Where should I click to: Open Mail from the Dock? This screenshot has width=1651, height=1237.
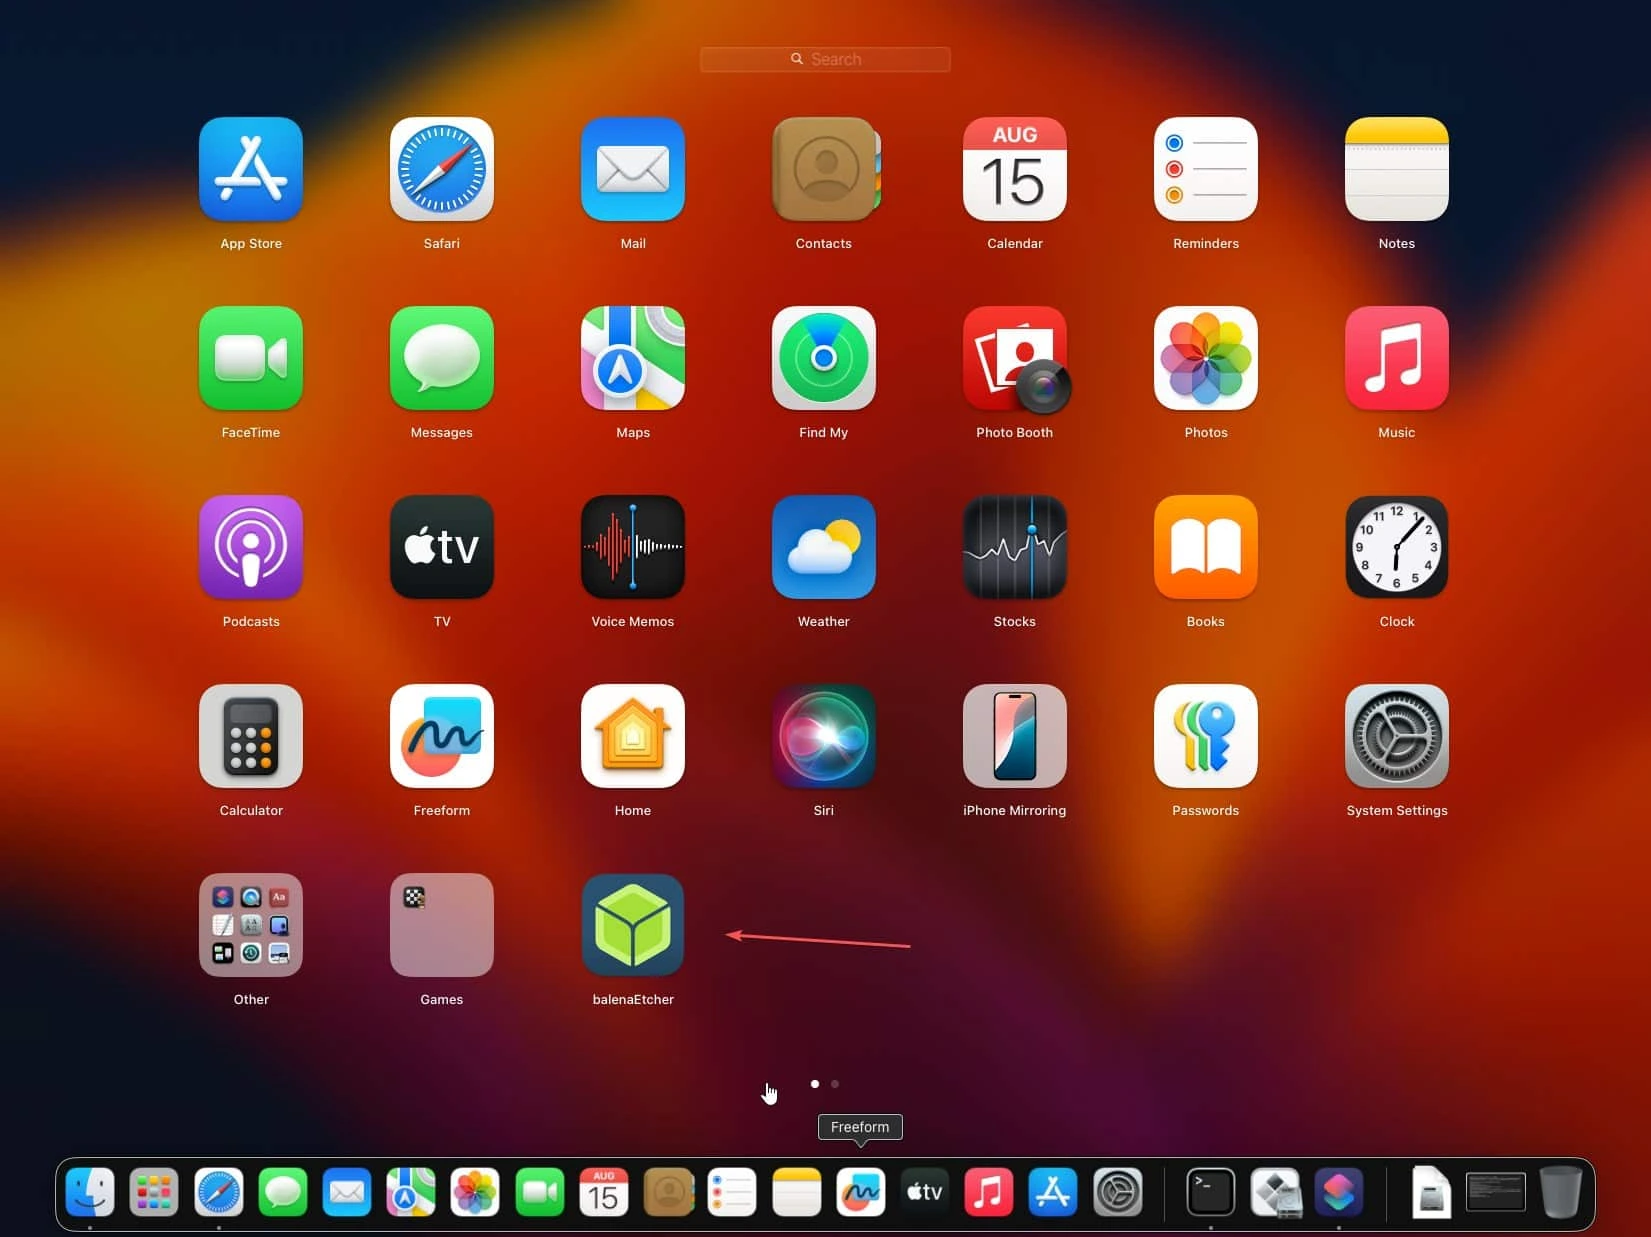coord(347,1192)
